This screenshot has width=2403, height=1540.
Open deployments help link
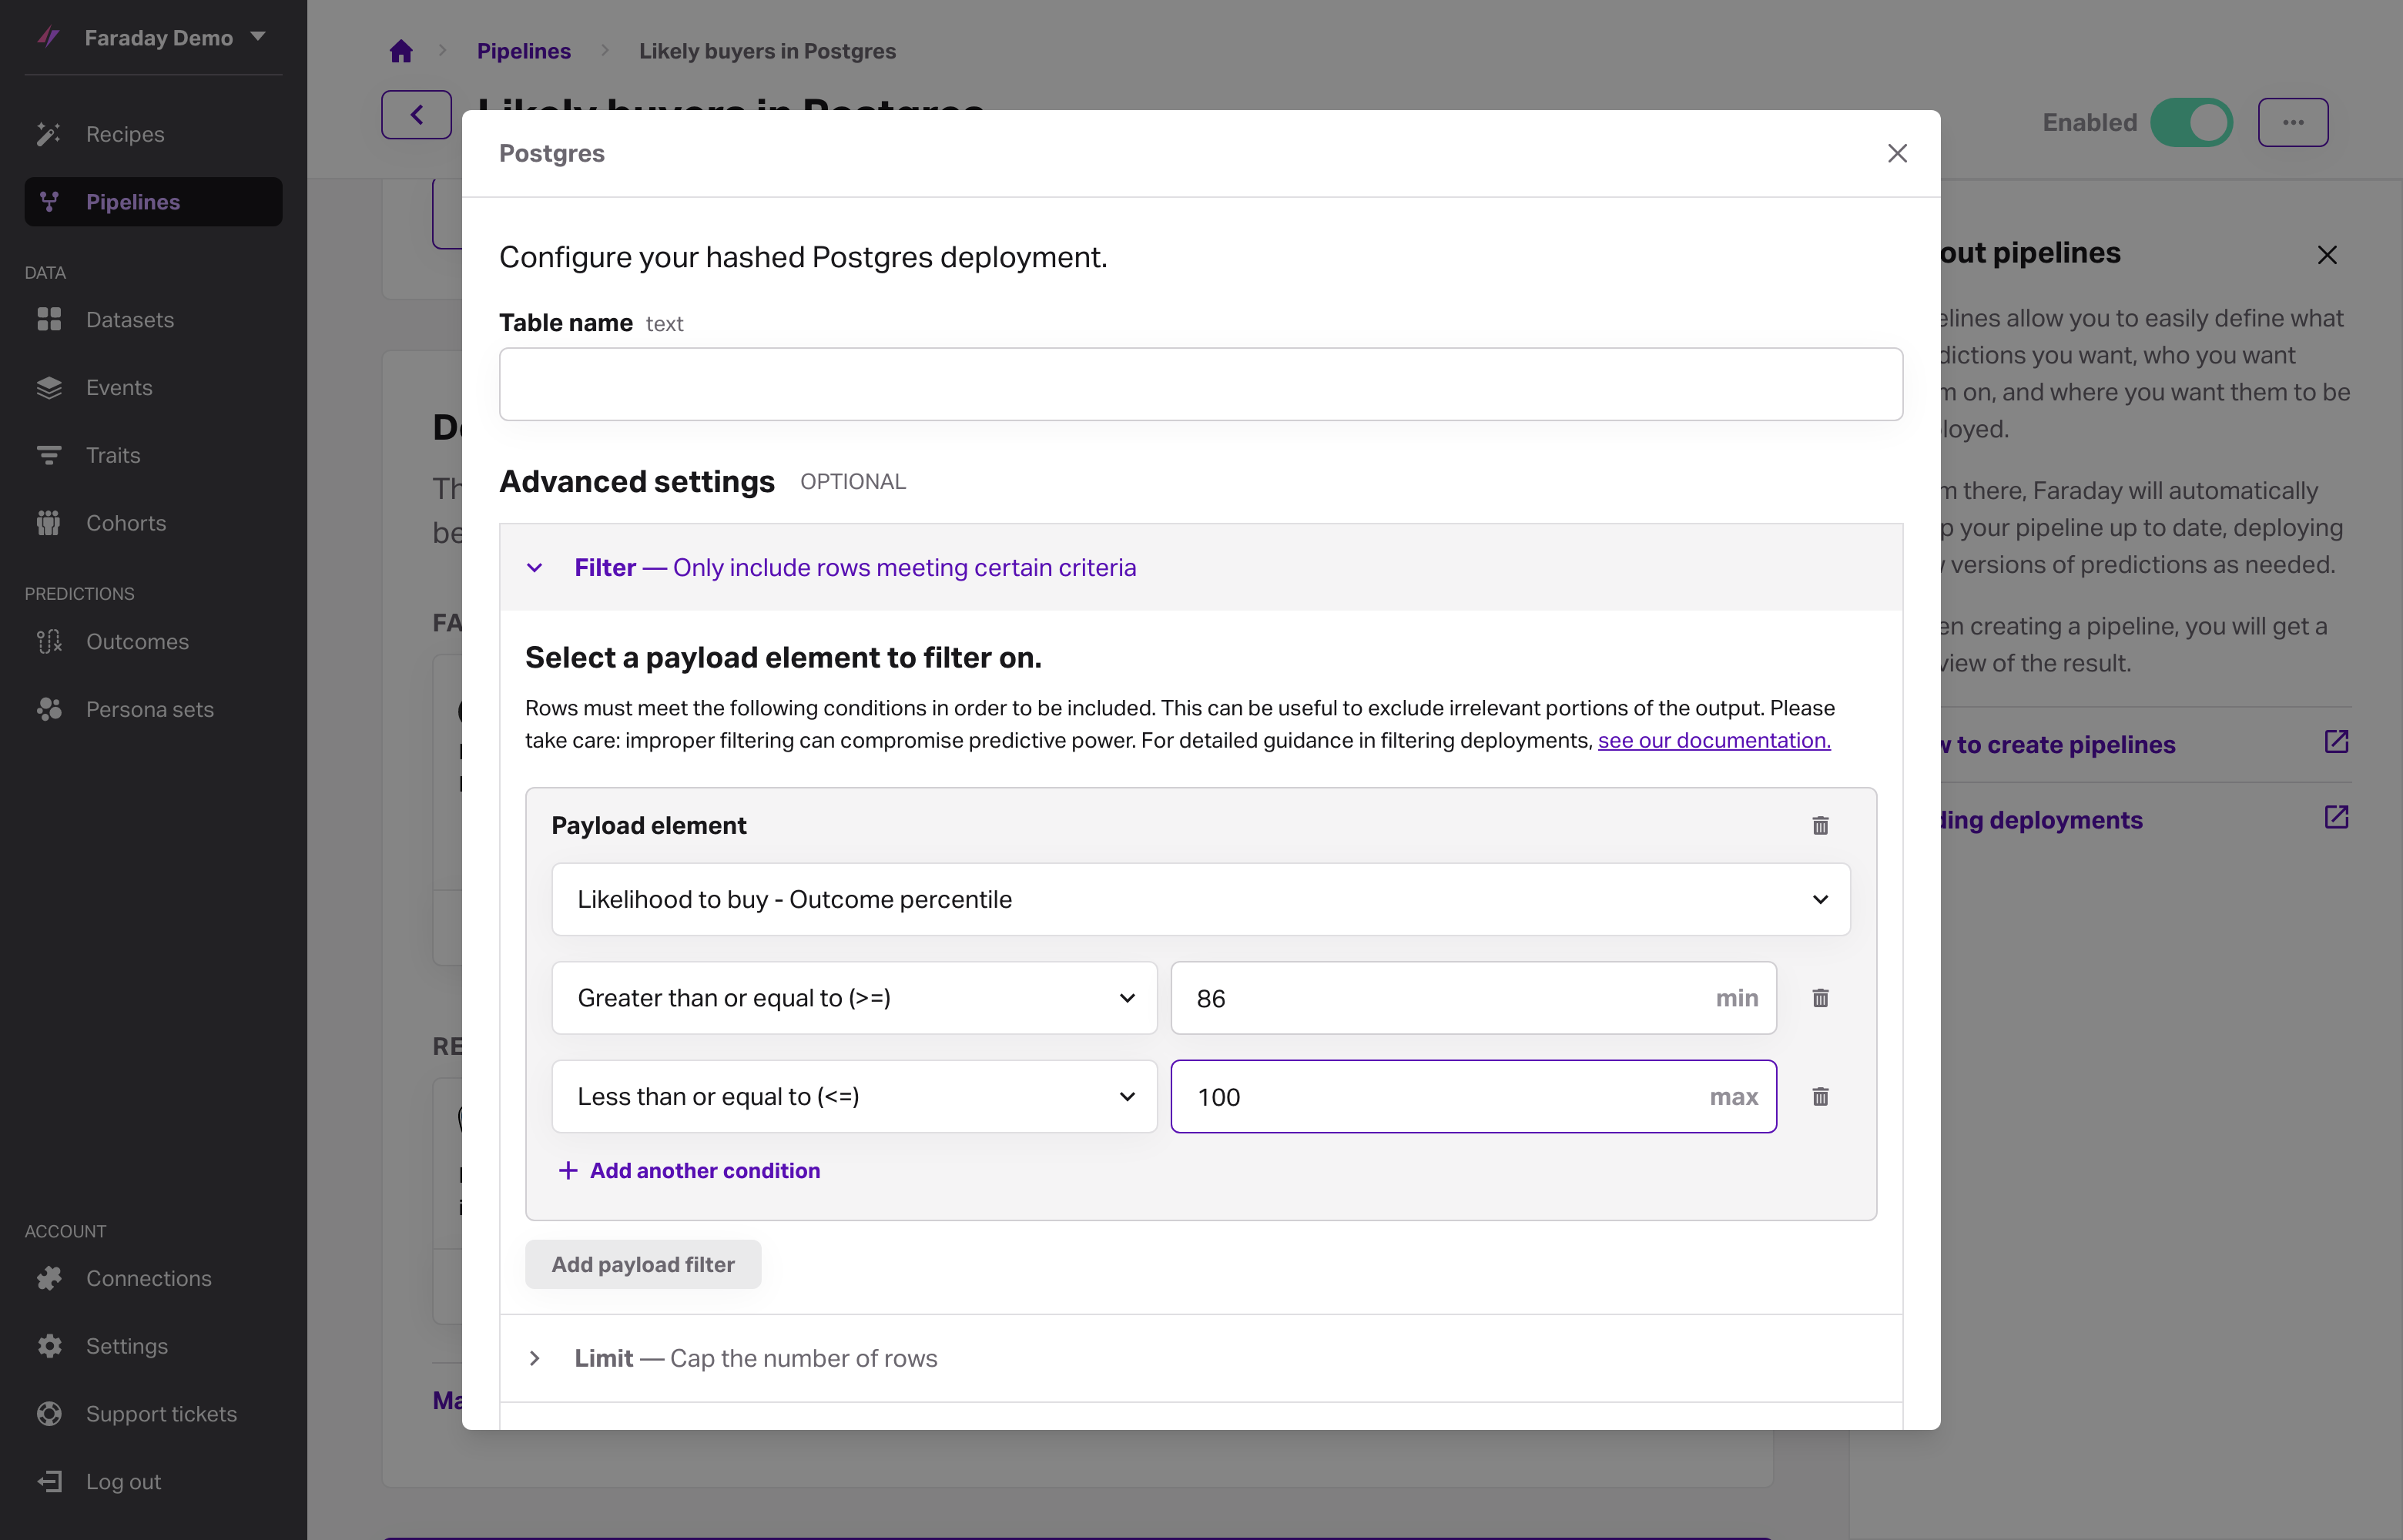coord(2041,820)
